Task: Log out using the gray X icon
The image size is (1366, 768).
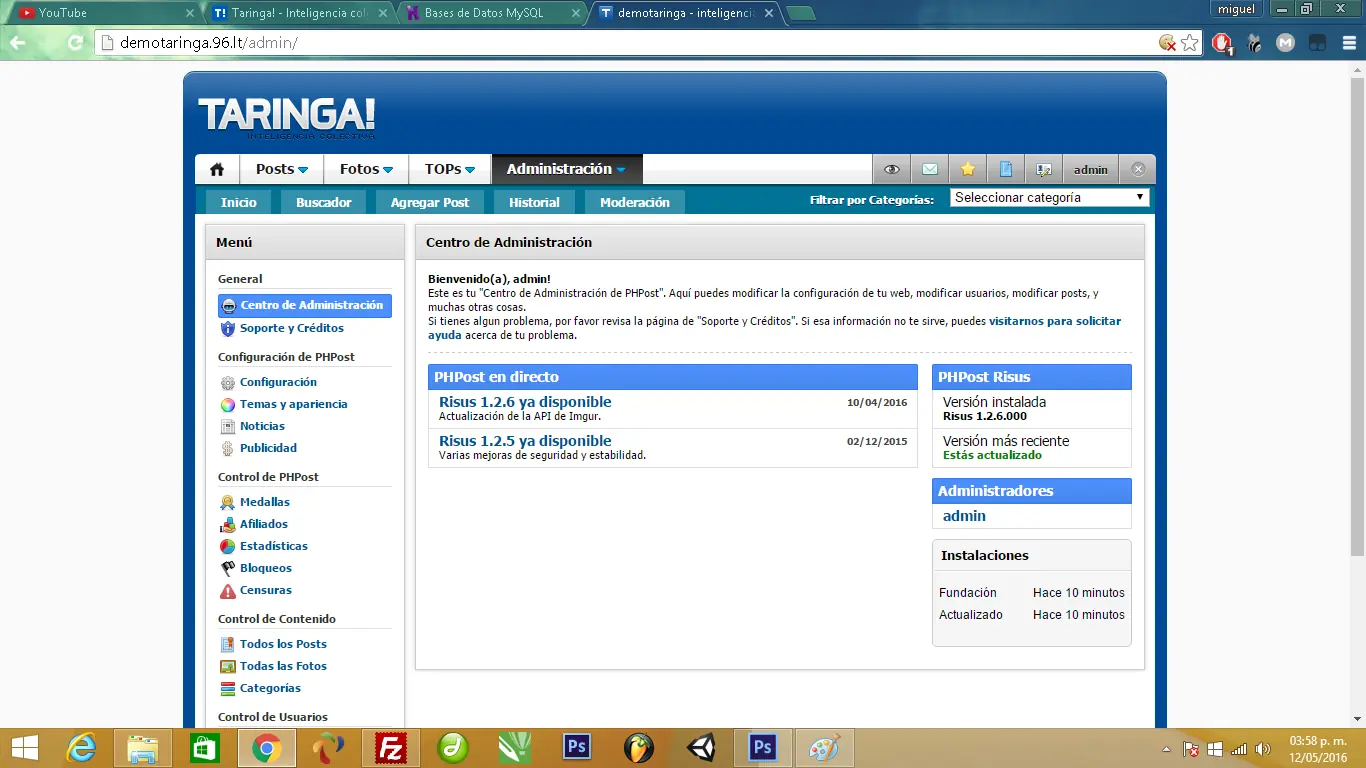Action: point(1138,169)
